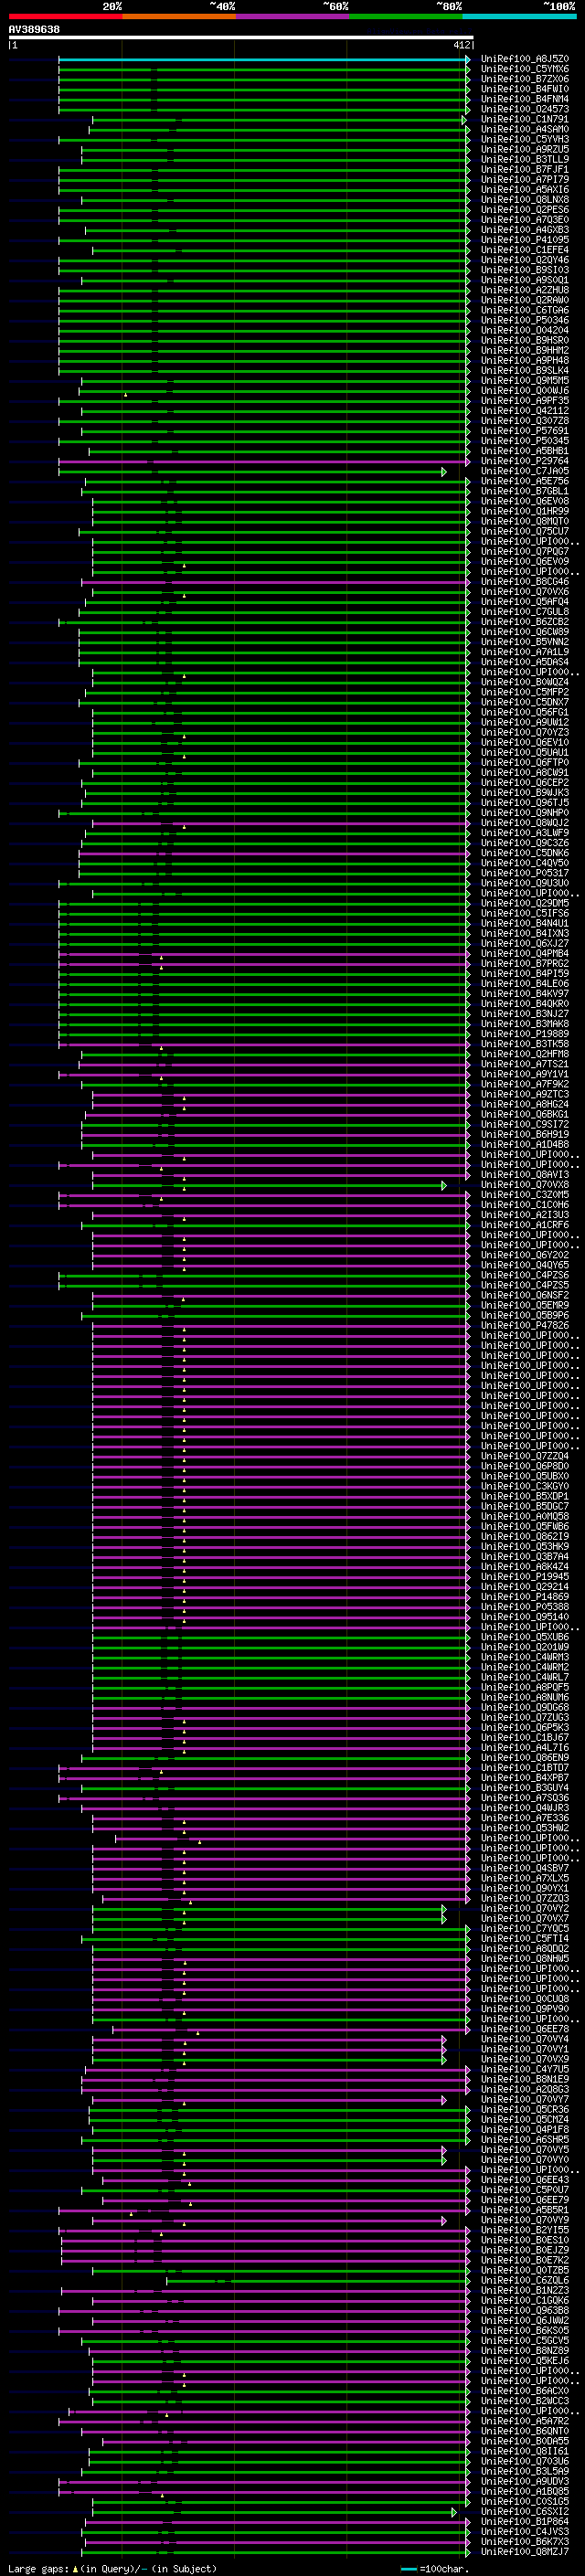Open the UniRef100_A5DAS4 hit
The image size is (585, 2576).
coord(525,662)
